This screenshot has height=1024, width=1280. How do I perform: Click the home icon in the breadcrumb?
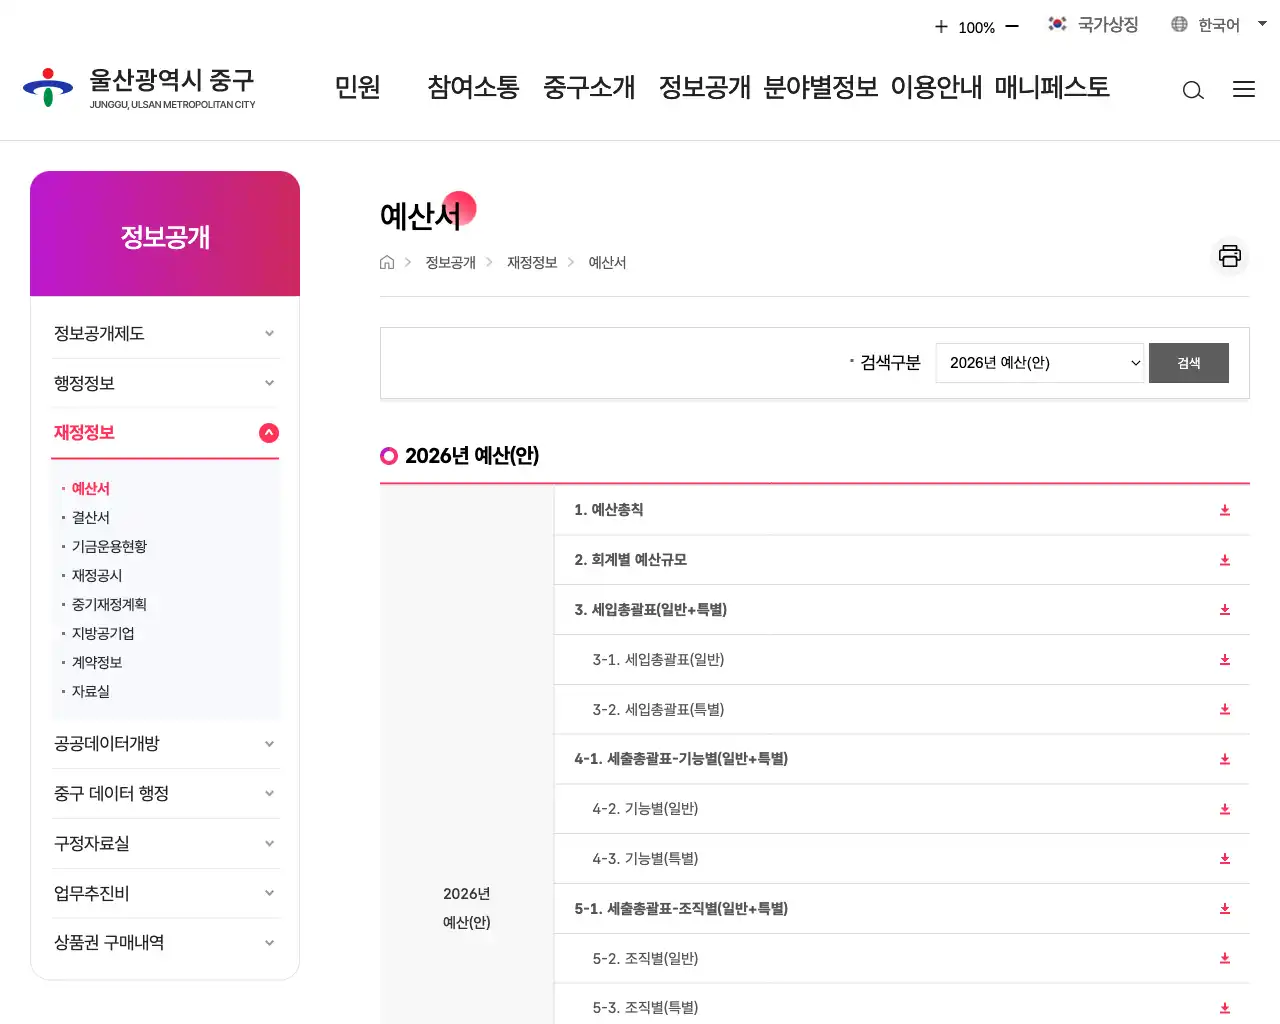[x=387, y=261]
